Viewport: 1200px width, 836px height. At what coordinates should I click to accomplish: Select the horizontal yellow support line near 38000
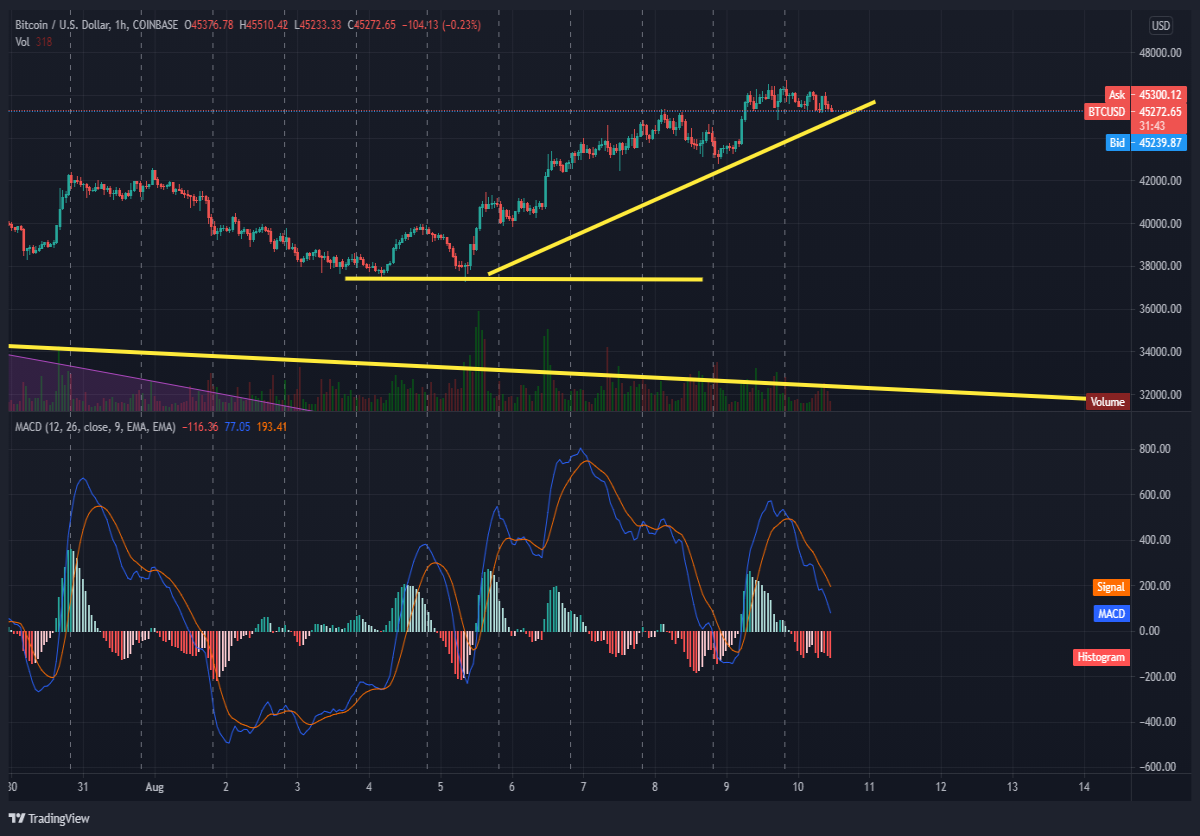pyautogui.click(x=524, y=278)
